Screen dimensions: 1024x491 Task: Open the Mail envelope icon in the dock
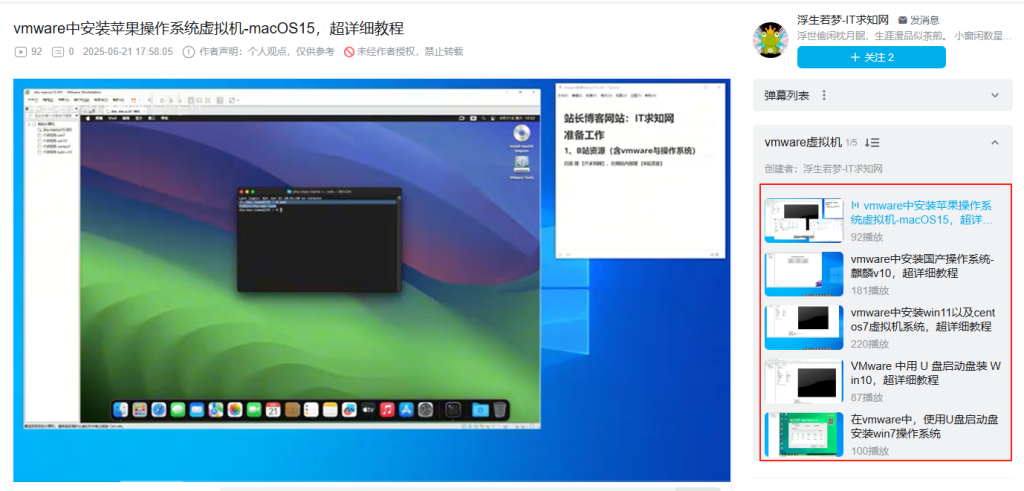(197, 409)
